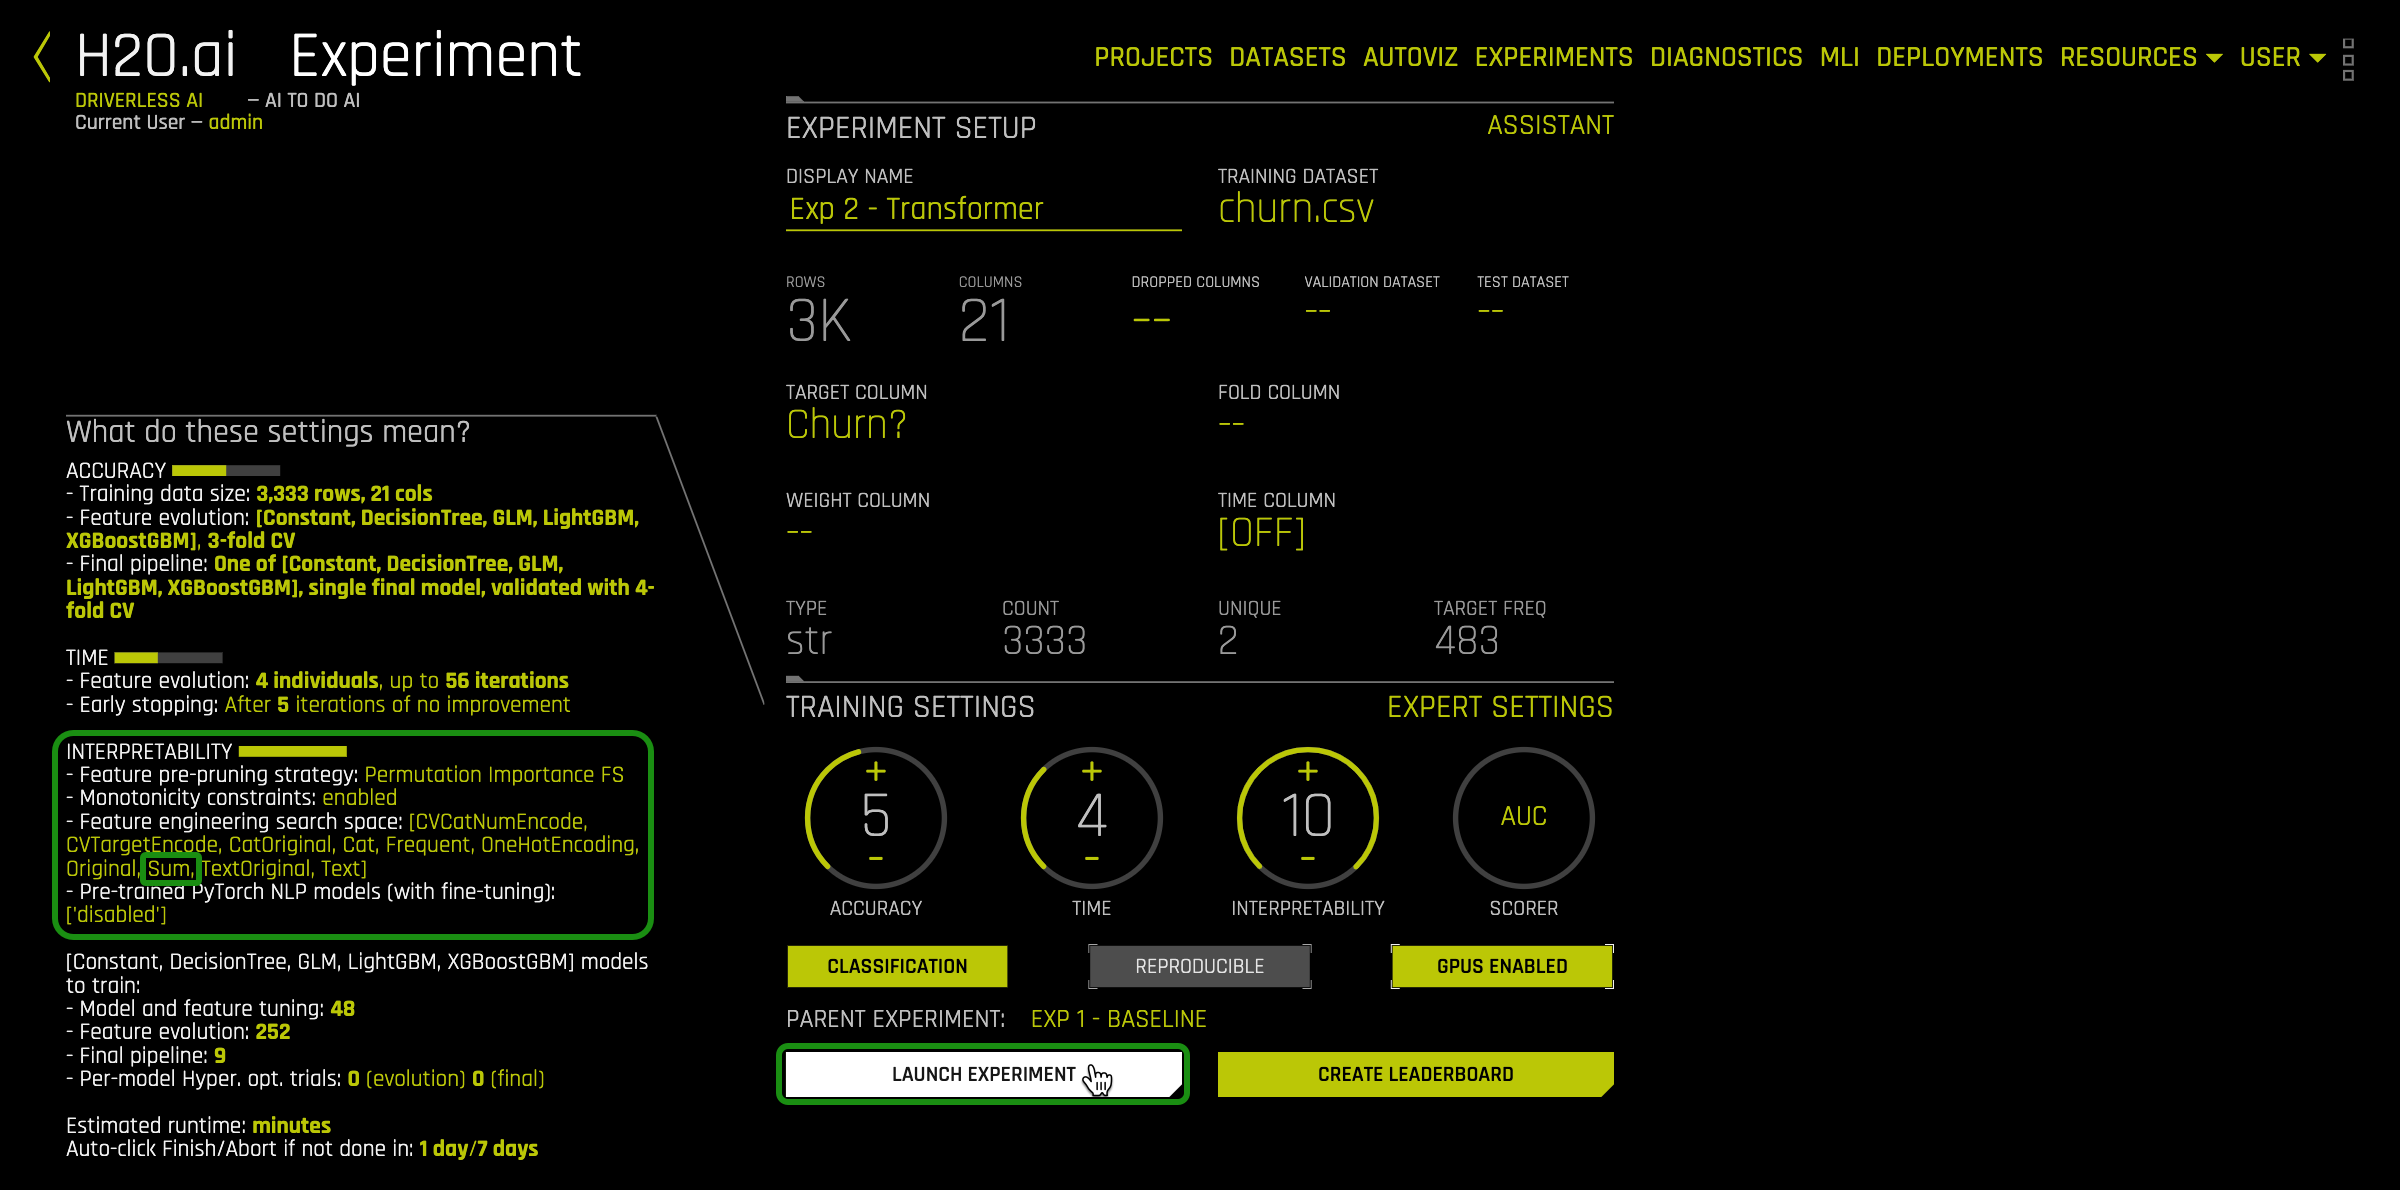Click the admin current user name
This screenshot has width=2400, height=1190.
click(235, 122)
